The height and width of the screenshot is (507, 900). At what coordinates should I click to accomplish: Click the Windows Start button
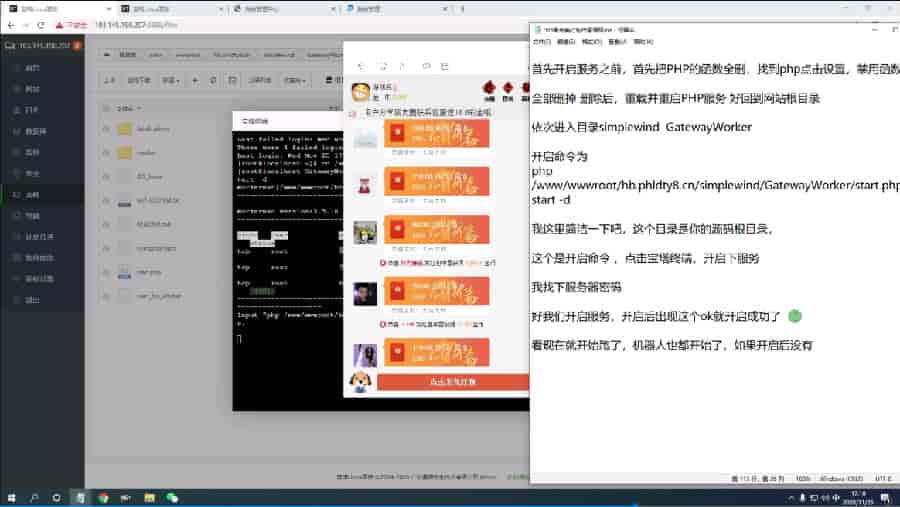coord(10,496)
